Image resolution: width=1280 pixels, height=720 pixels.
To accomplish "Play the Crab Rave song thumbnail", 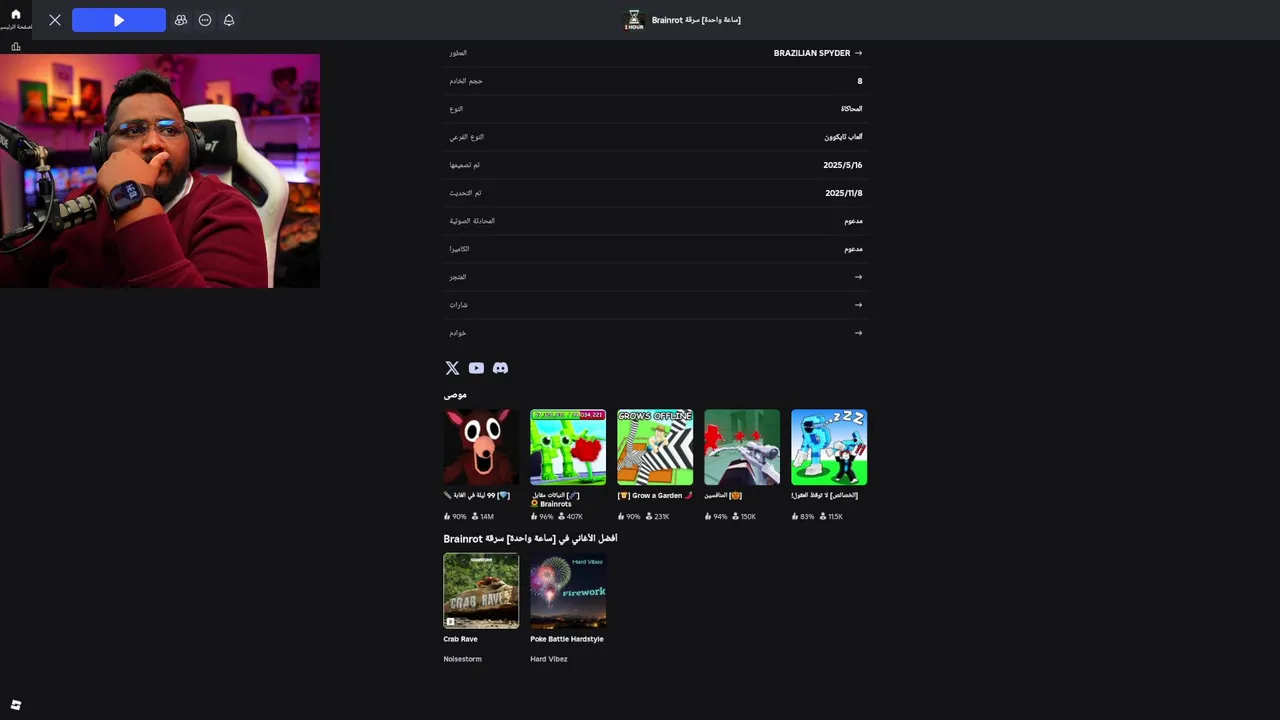I will click(x=481, y=591).
